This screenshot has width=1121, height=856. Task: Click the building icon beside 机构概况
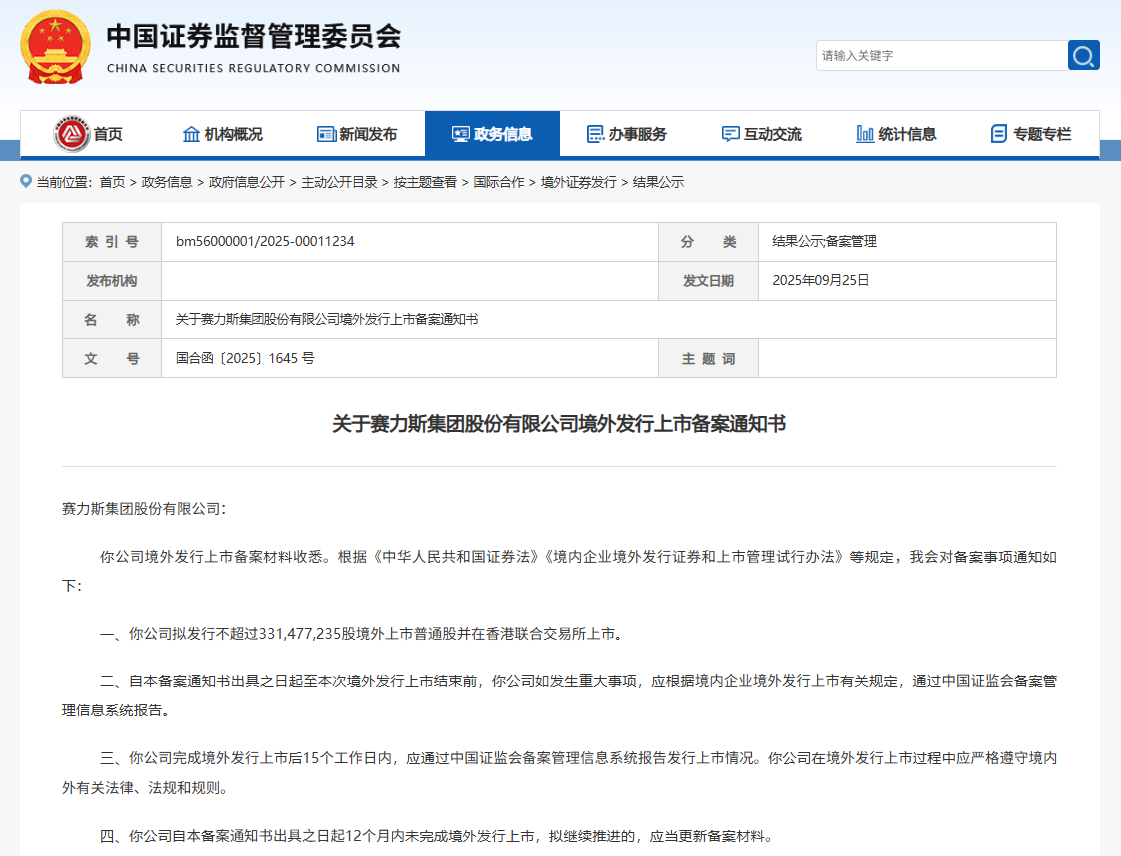tap(191, 134)
